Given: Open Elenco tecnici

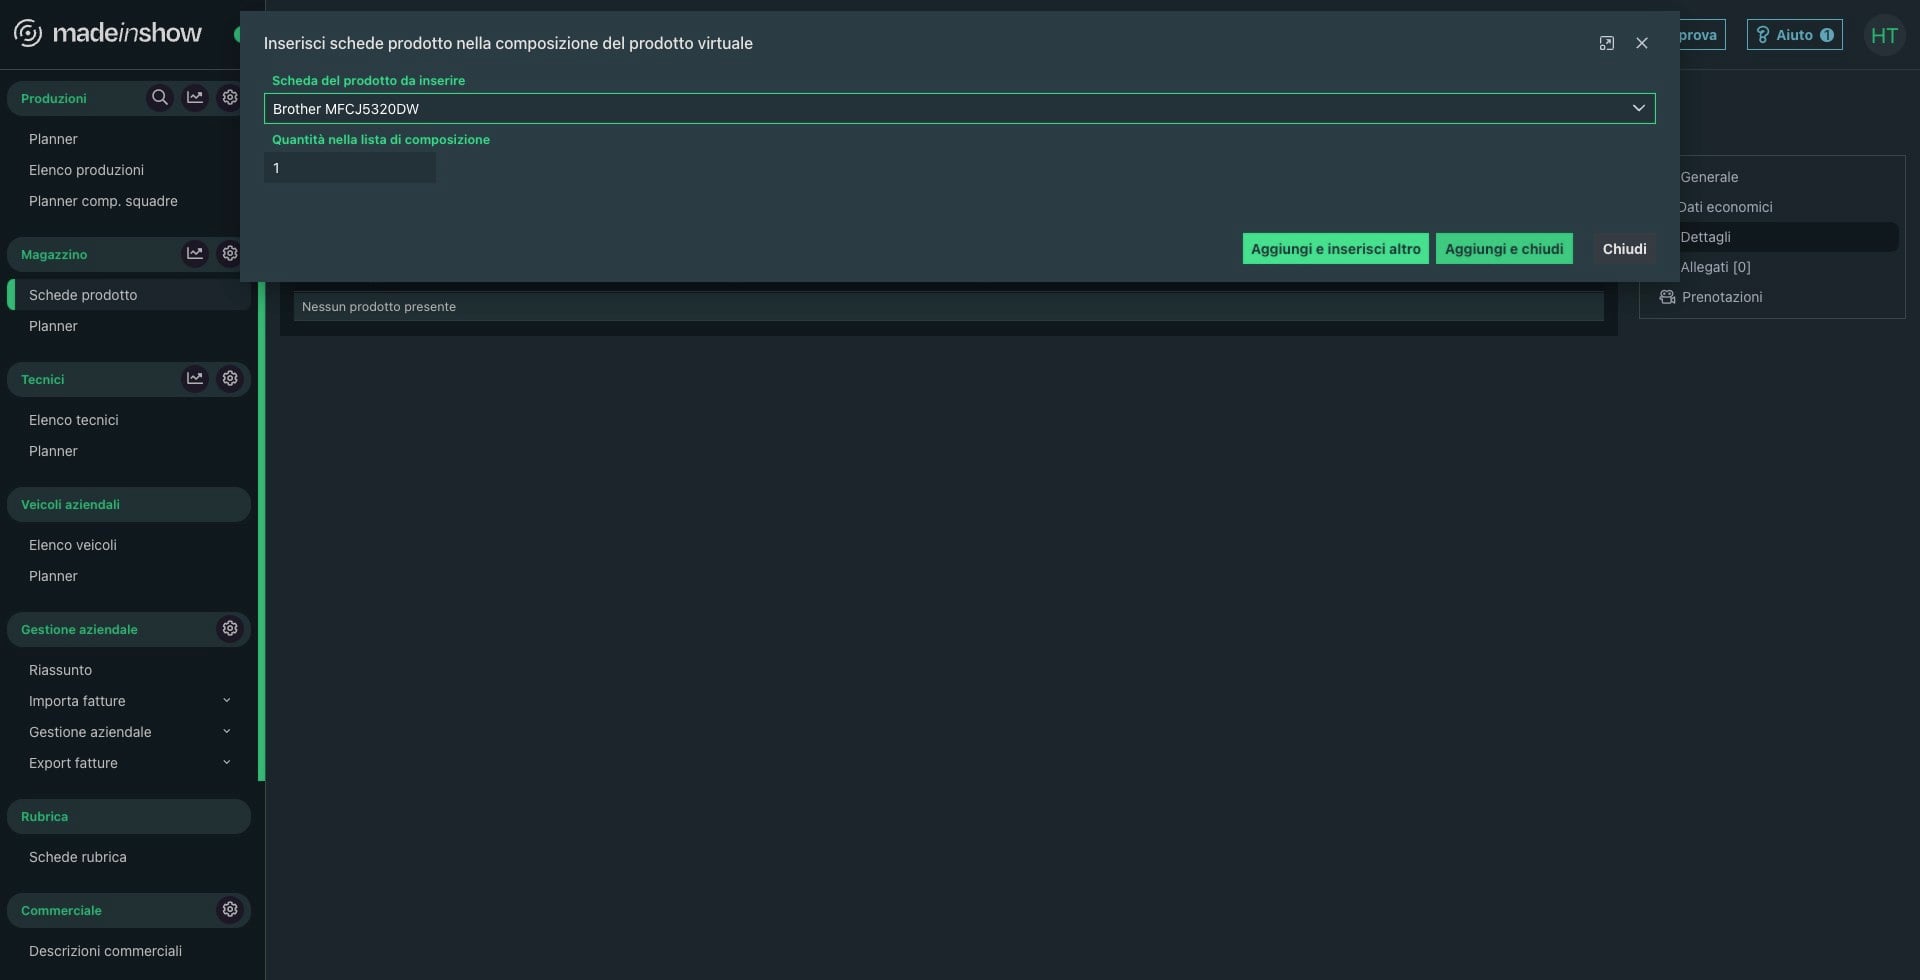Looking at the screenshot, I should 74,420.
